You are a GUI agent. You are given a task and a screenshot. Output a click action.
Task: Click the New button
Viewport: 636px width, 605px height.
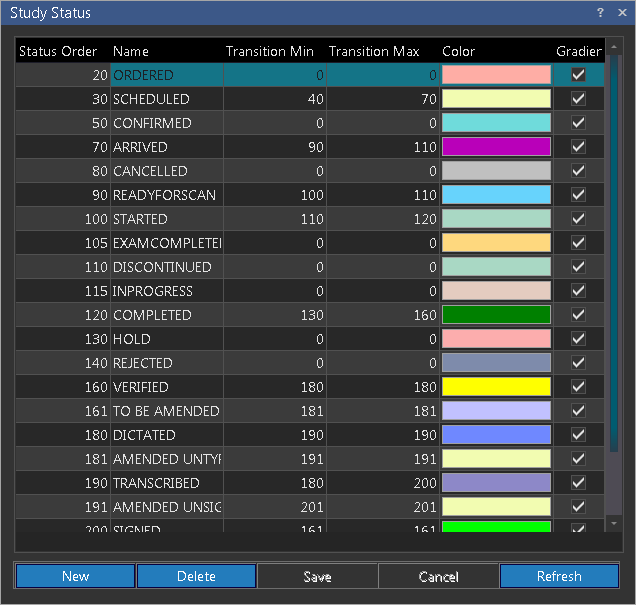[x=75, y=576]
